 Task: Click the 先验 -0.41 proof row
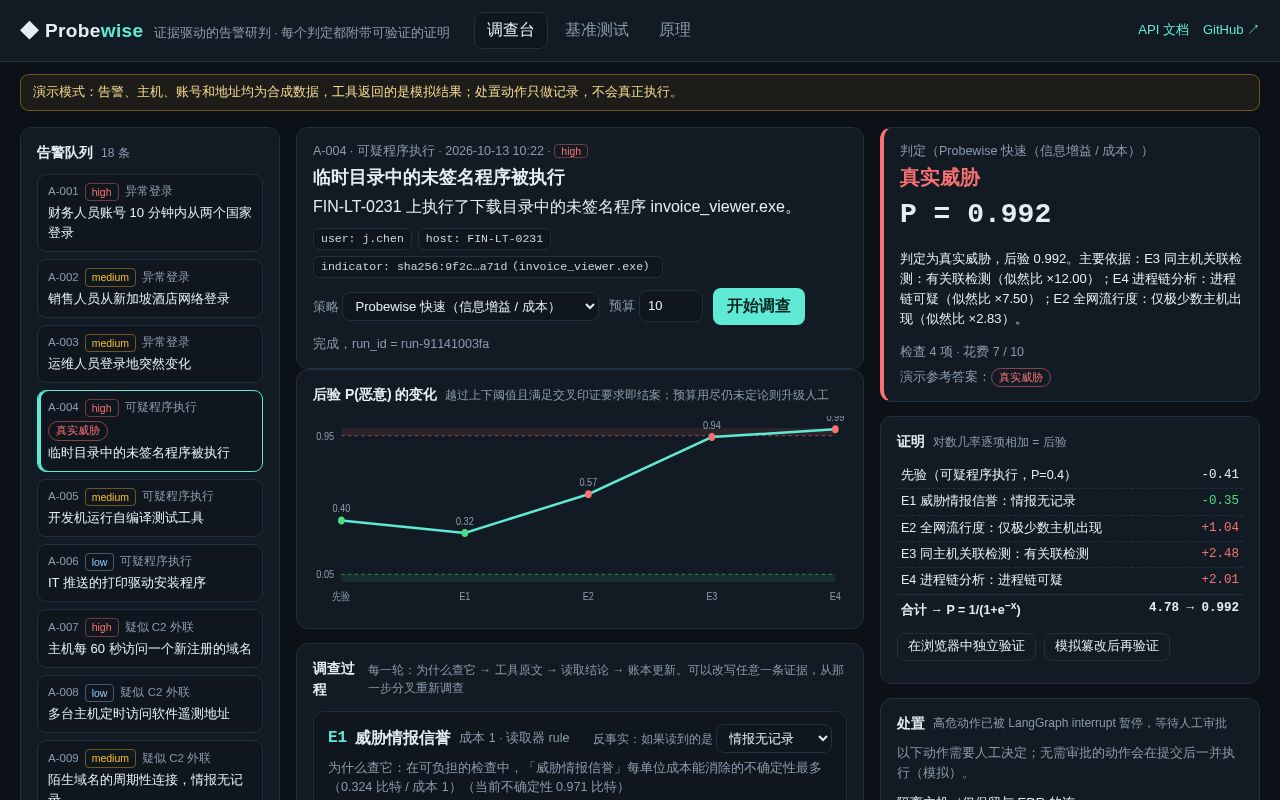pyautogui.click(x=1070, y=475)
